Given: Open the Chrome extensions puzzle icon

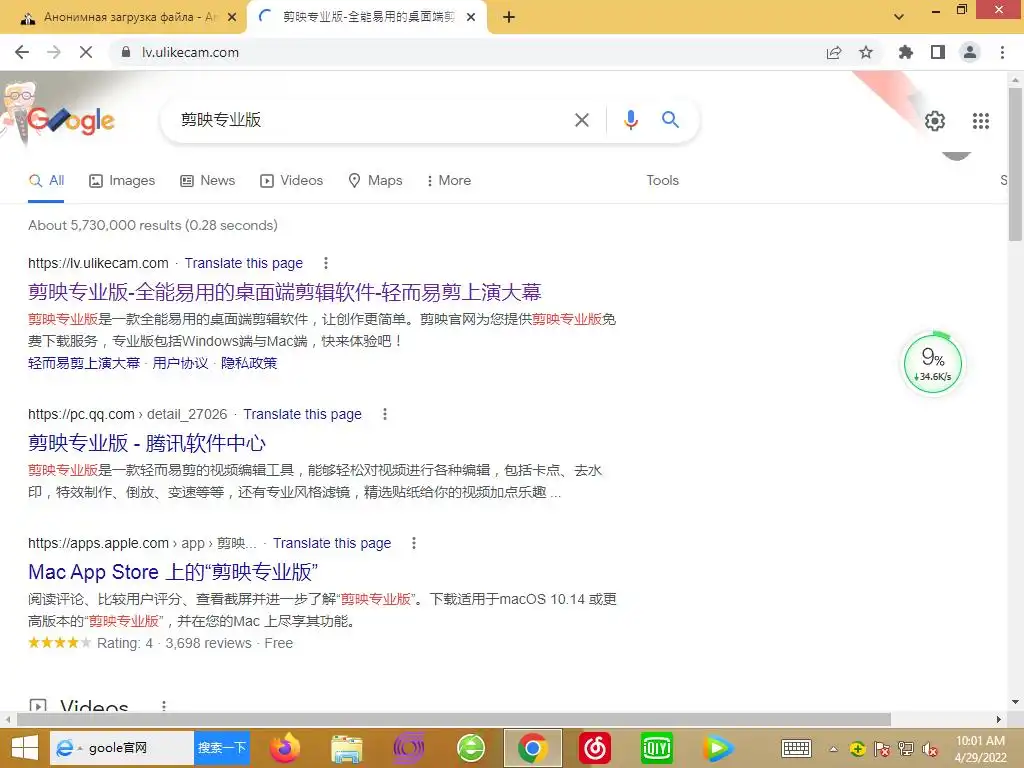Looking at the screenshot, I should coord(906,52).
